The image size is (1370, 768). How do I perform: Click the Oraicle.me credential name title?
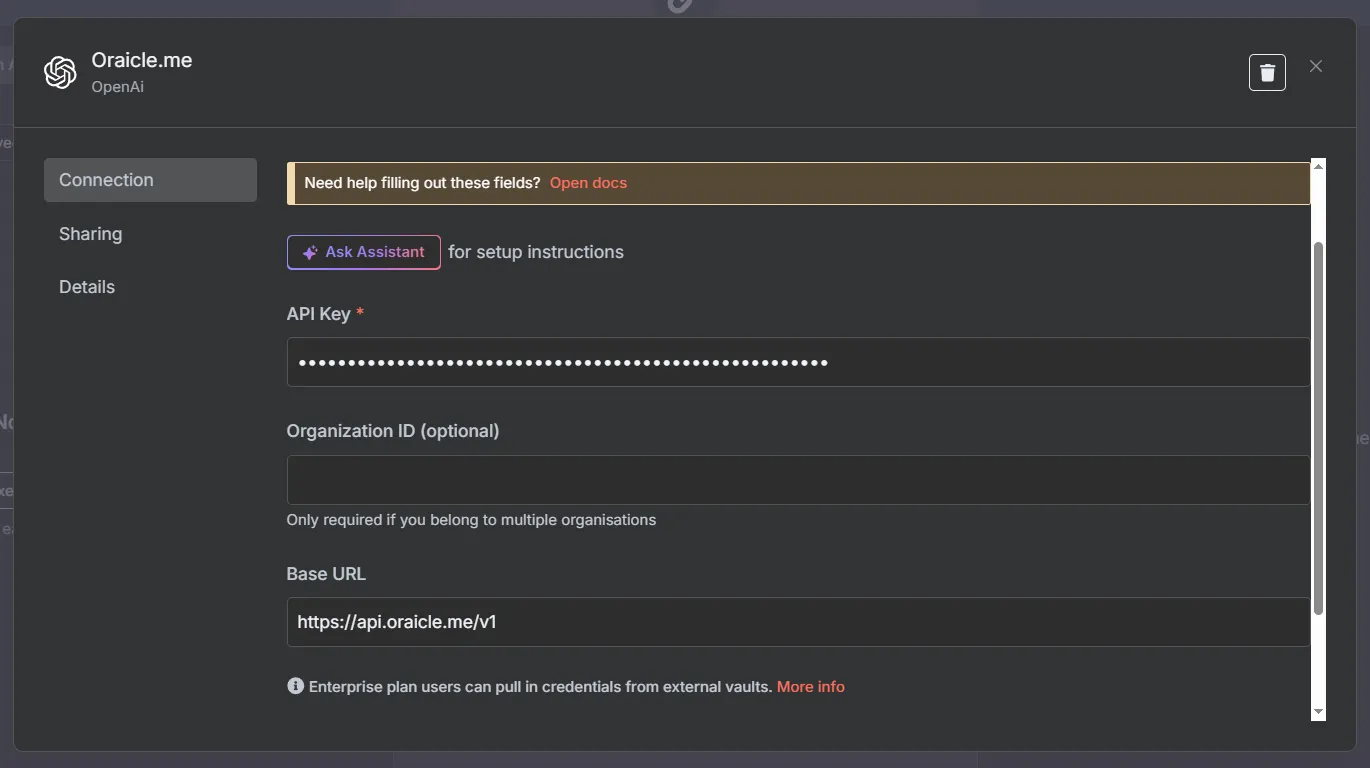[x=142, y=60]
